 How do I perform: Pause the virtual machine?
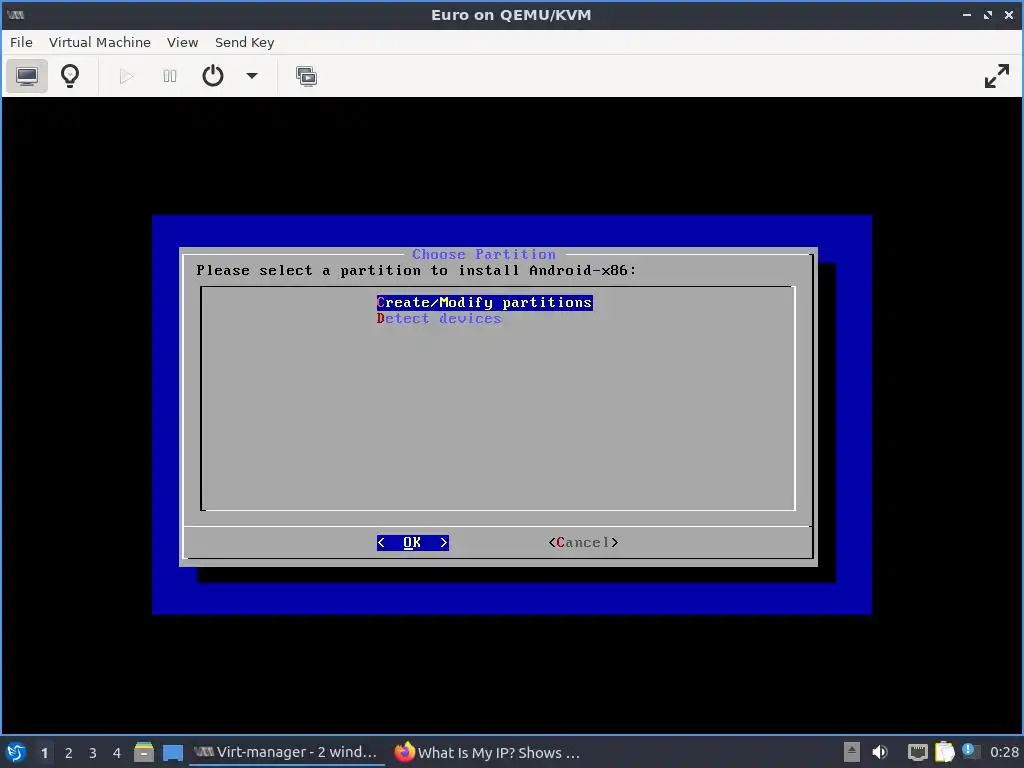click(x=170, y=76)
